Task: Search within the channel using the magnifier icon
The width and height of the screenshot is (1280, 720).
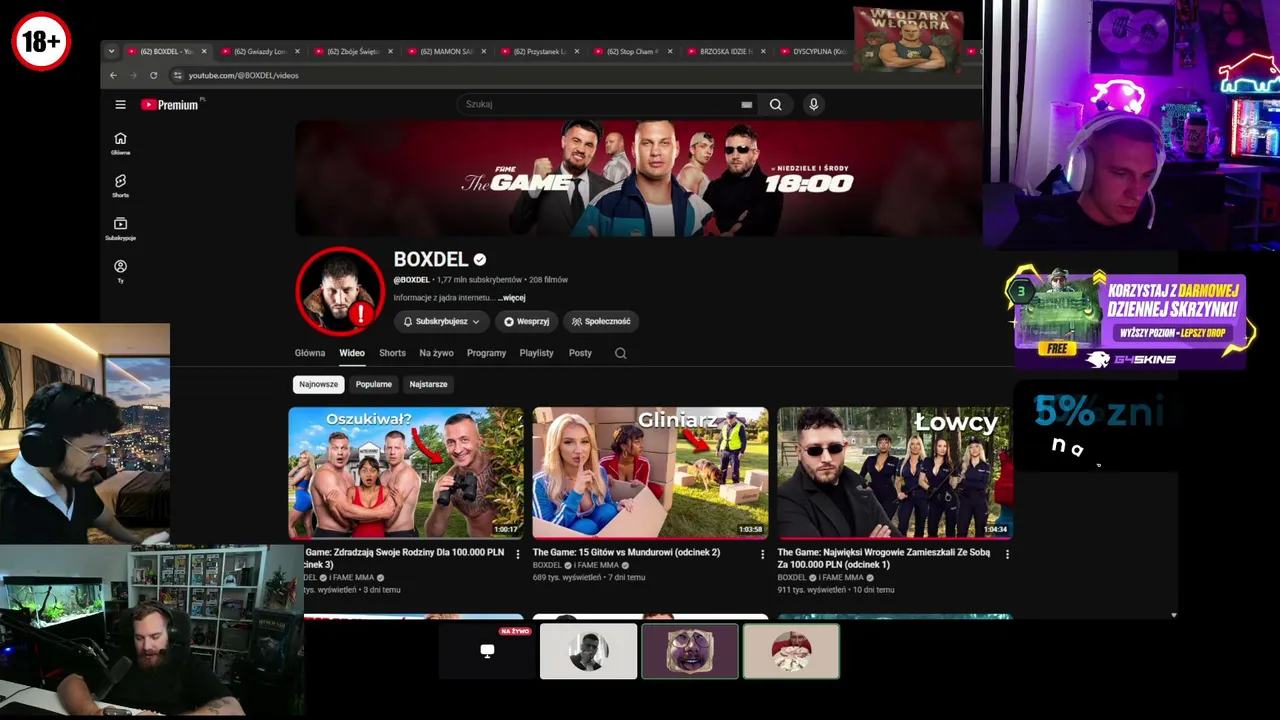Action: tap(620, 353)
